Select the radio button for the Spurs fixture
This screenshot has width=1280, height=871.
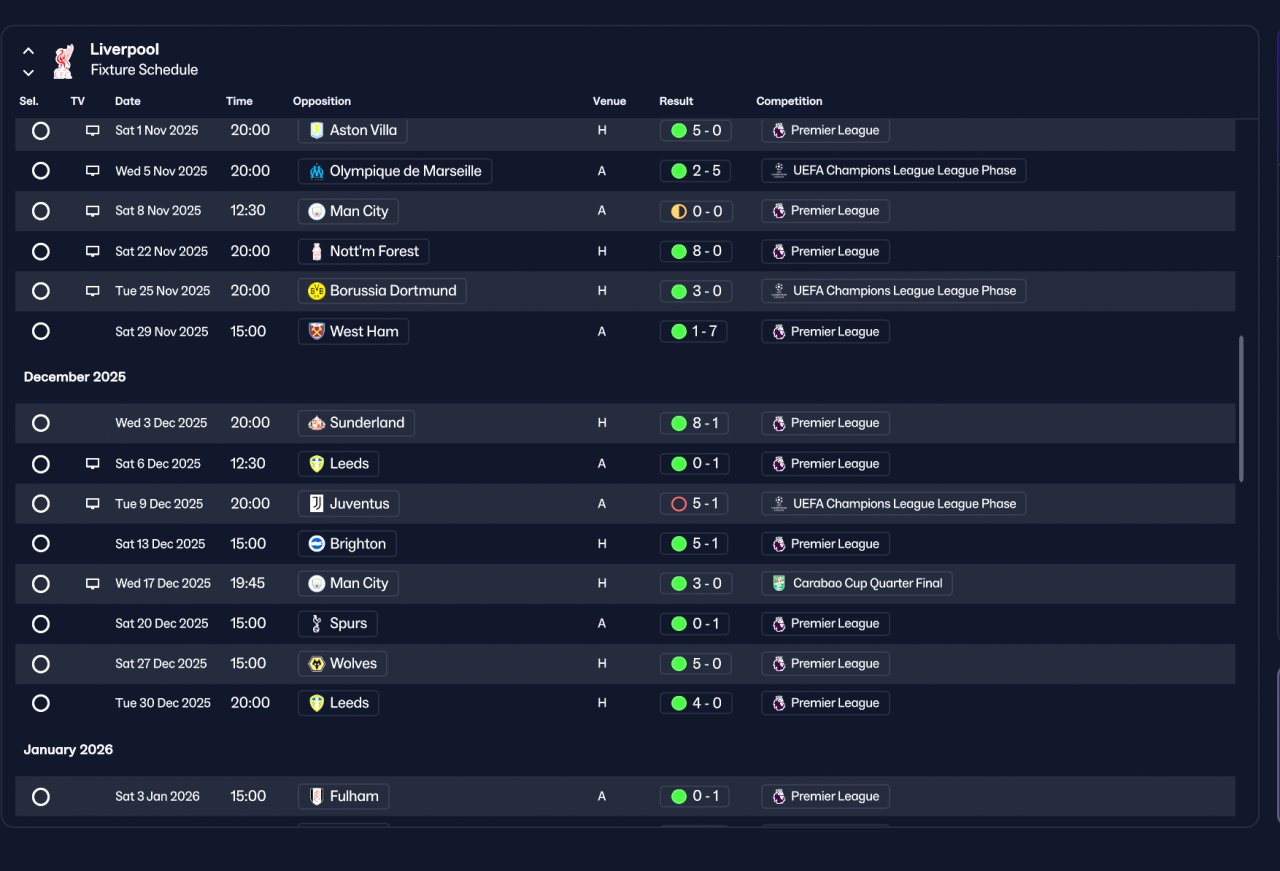[x=41, y=624]
